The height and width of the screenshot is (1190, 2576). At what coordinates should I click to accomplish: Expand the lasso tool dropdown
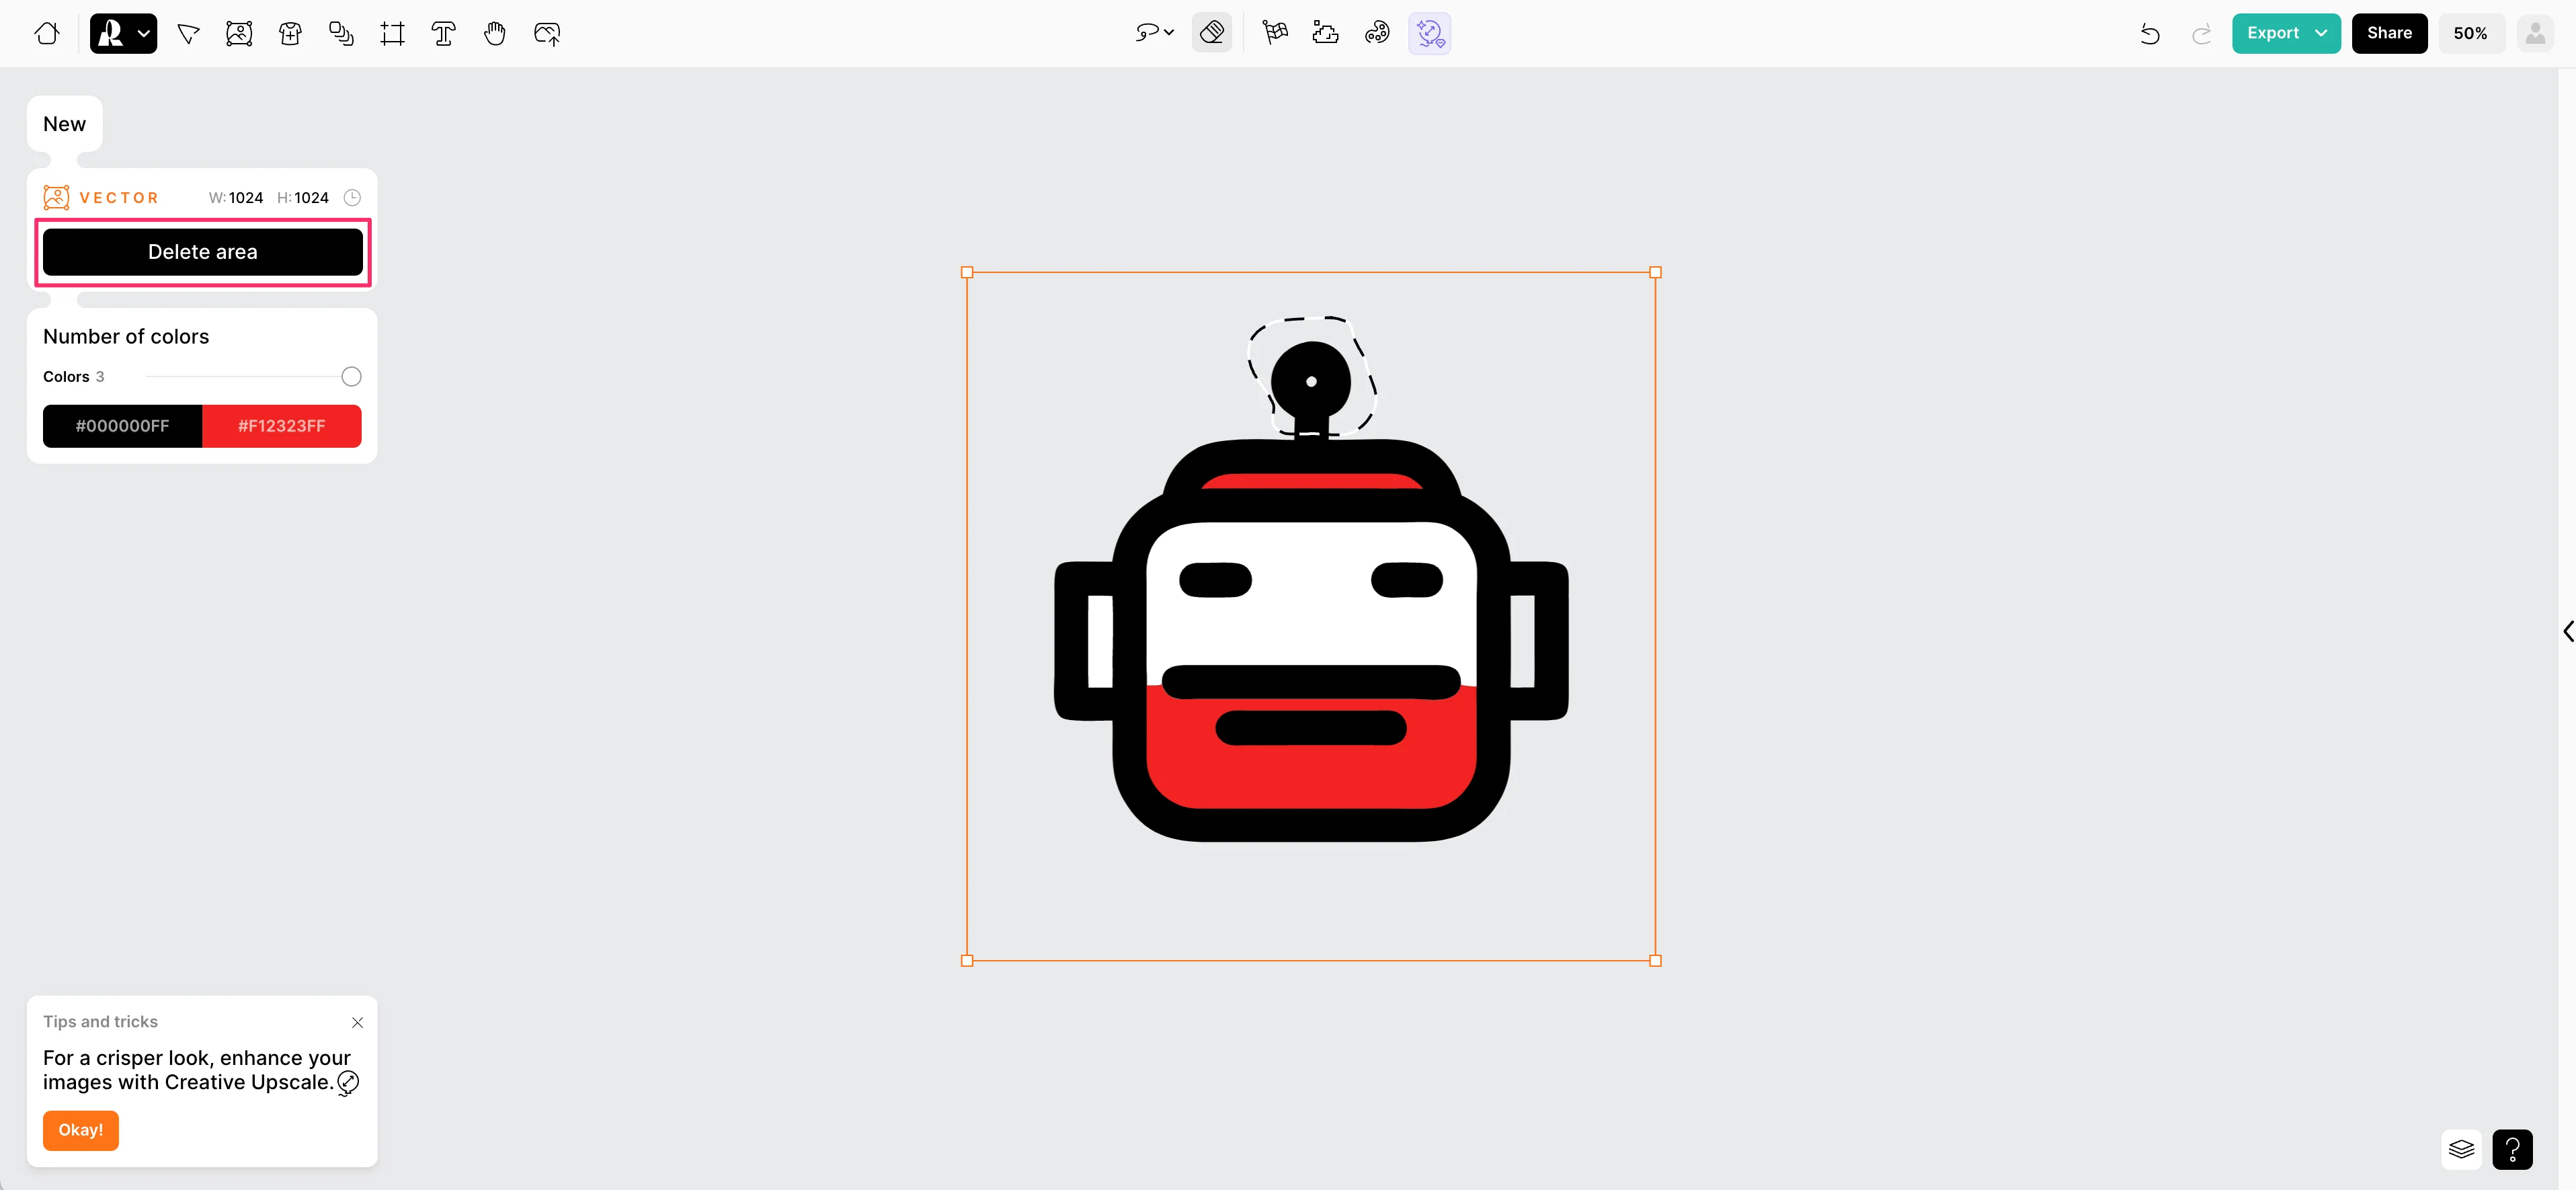(1168, 33)
